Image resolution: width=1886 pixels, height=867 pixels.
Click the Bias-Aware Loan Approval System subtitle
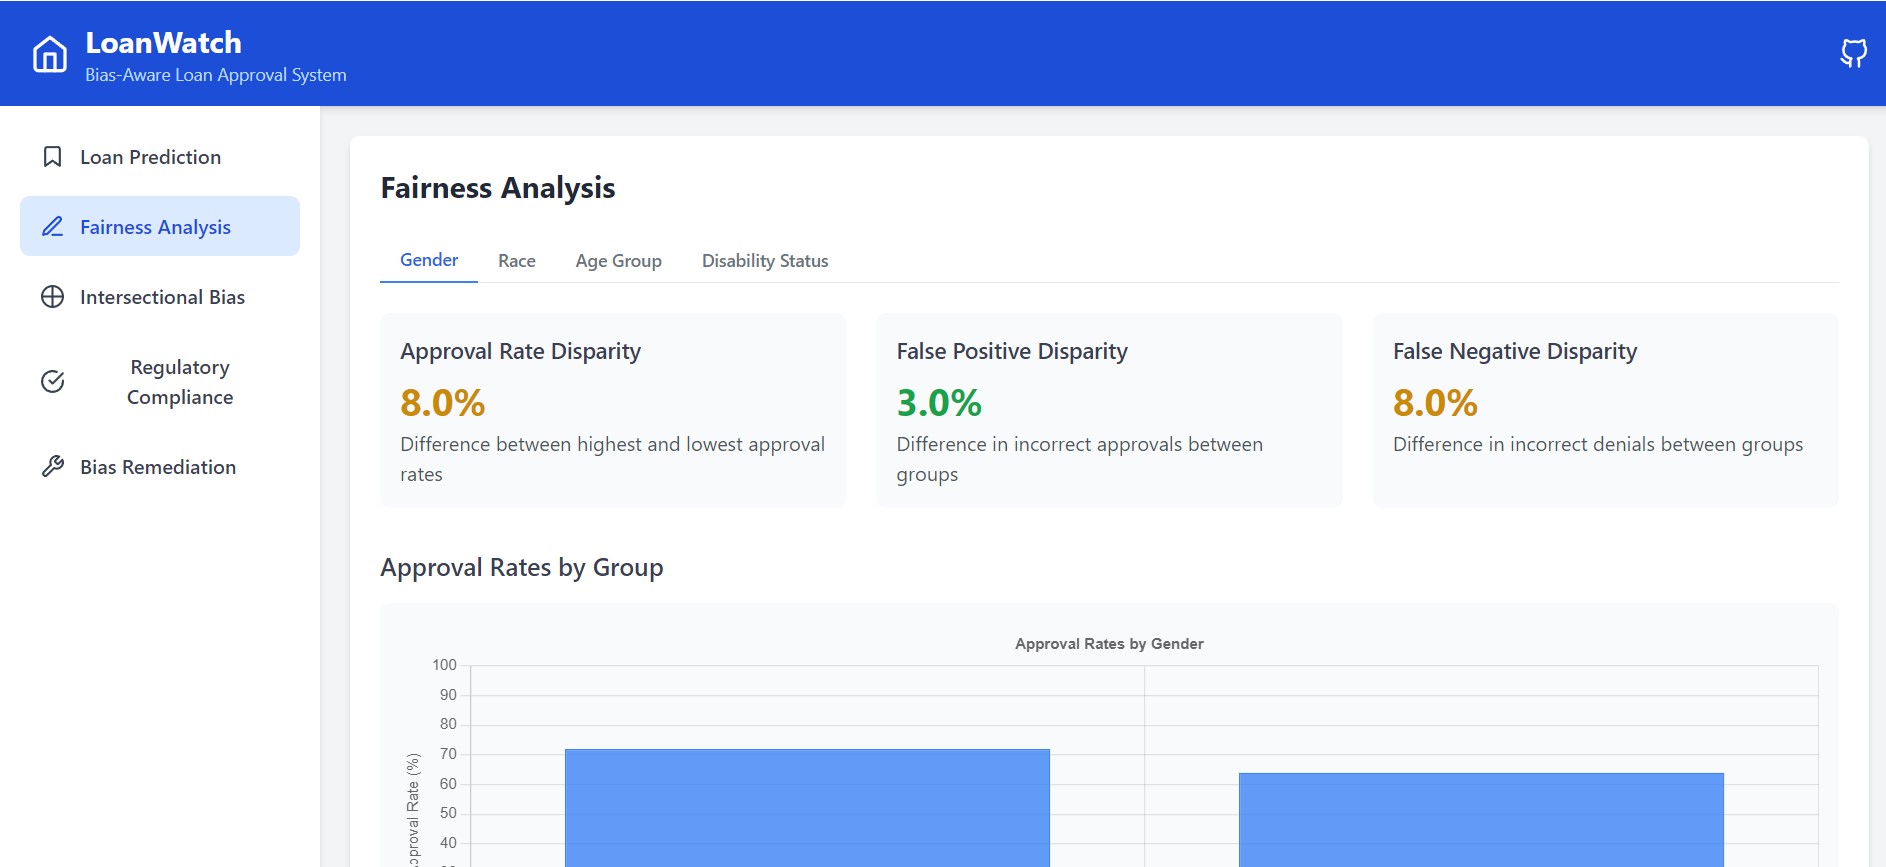point(216,75)
